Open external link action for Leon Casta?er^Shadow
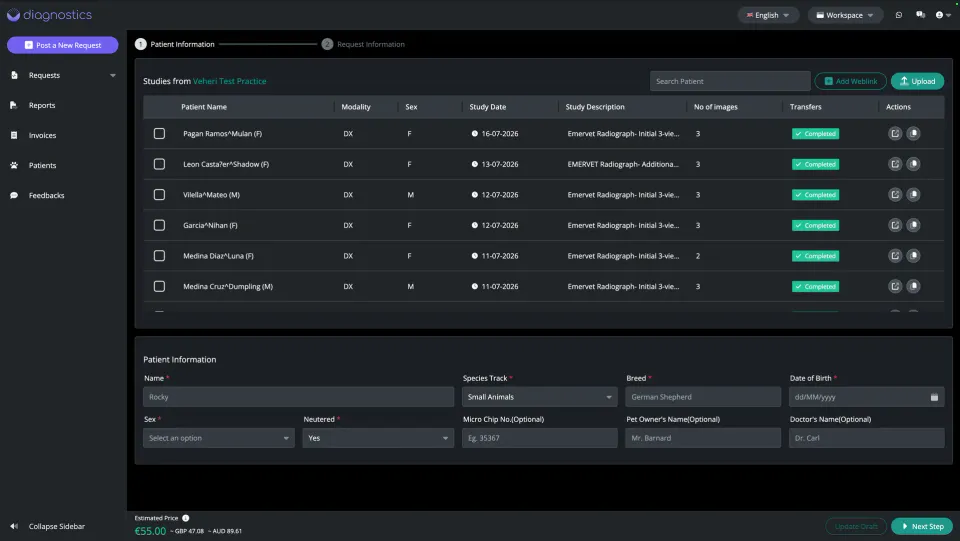The width and height of the screenshot is (960, 541). click(x=895, y=164)
